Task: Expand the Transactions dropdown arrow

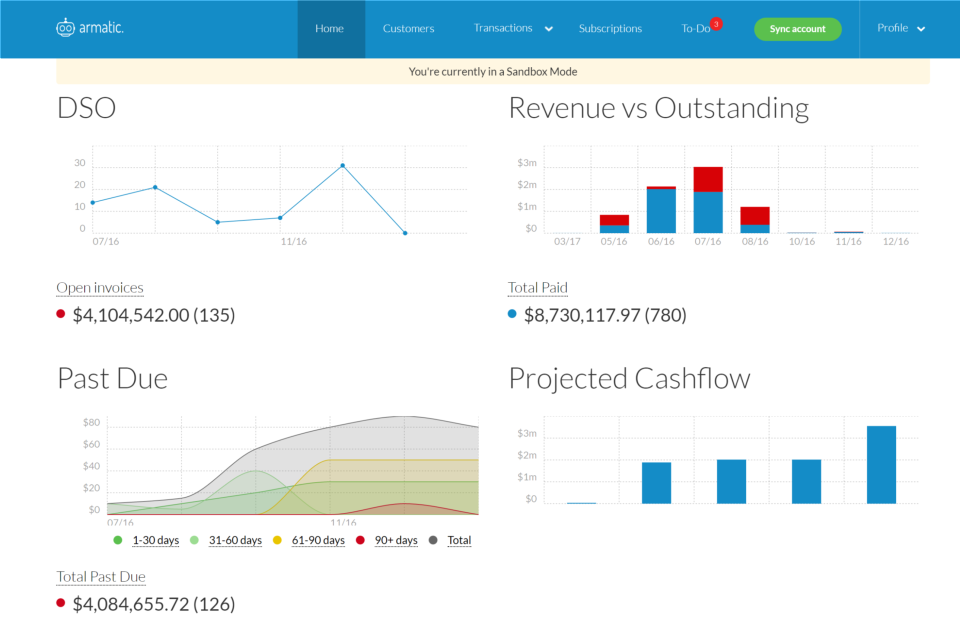Action: 549,29
